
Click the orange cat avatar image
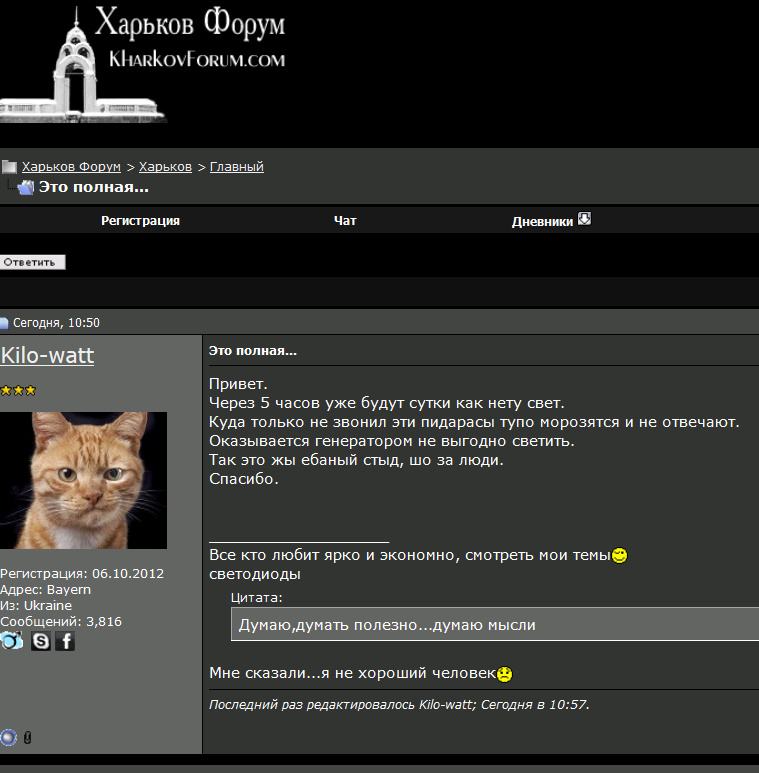tap(84, 480)
